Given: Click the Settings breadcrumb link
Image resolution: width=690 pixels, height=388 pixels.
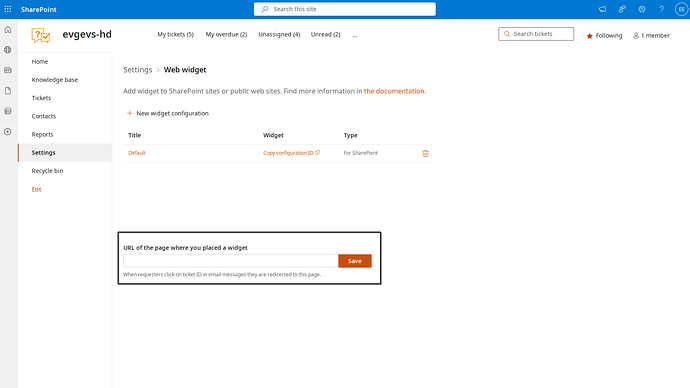Looking at the screenshot, I should click(137, 70).
